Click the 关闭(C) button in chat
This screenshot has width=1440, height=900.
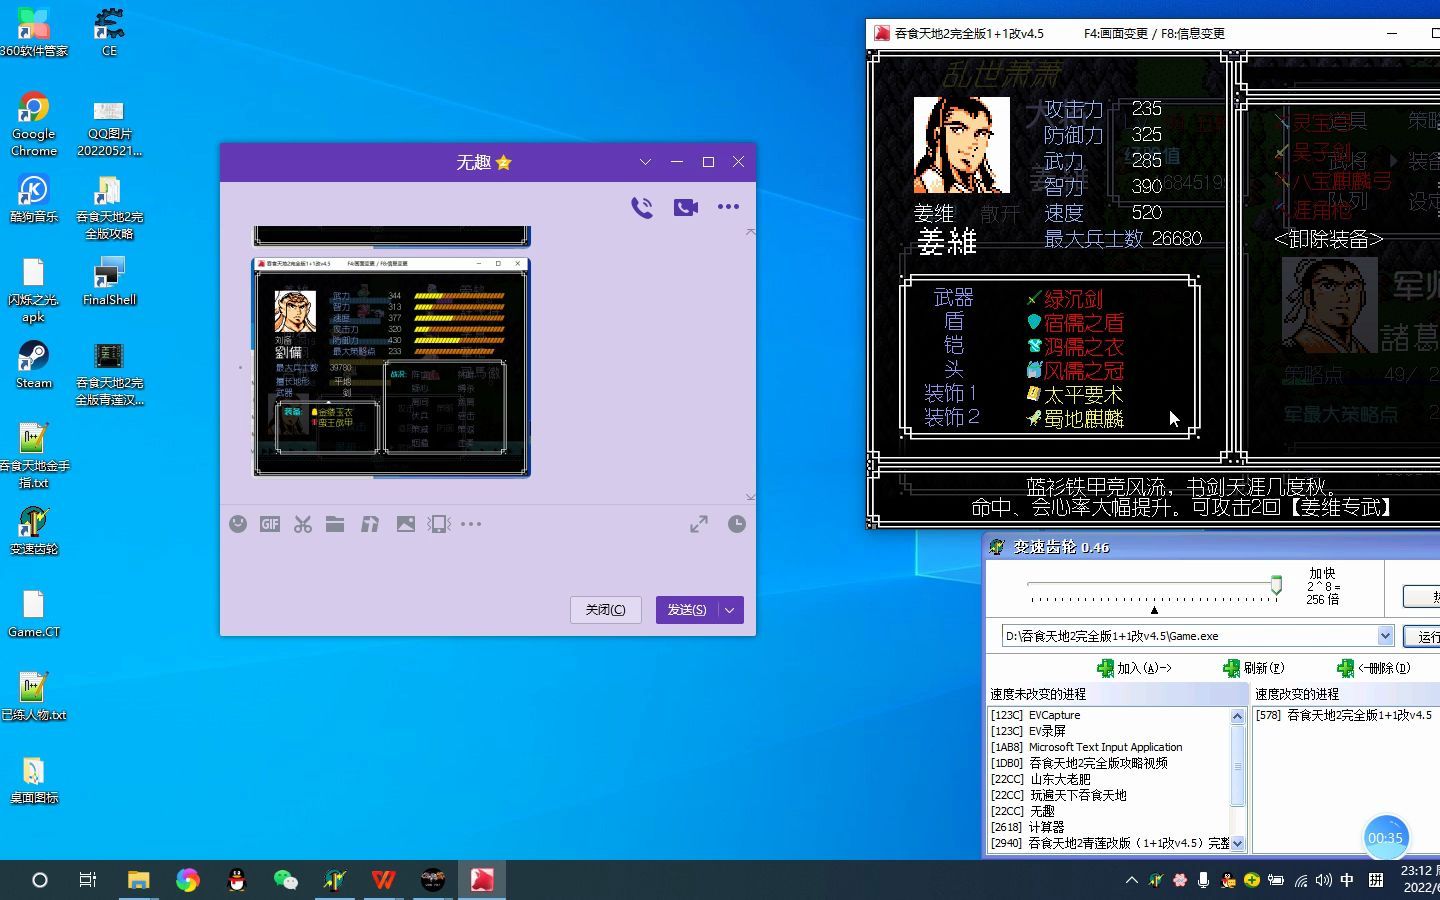pyautogui.click(x=605, y=610)
